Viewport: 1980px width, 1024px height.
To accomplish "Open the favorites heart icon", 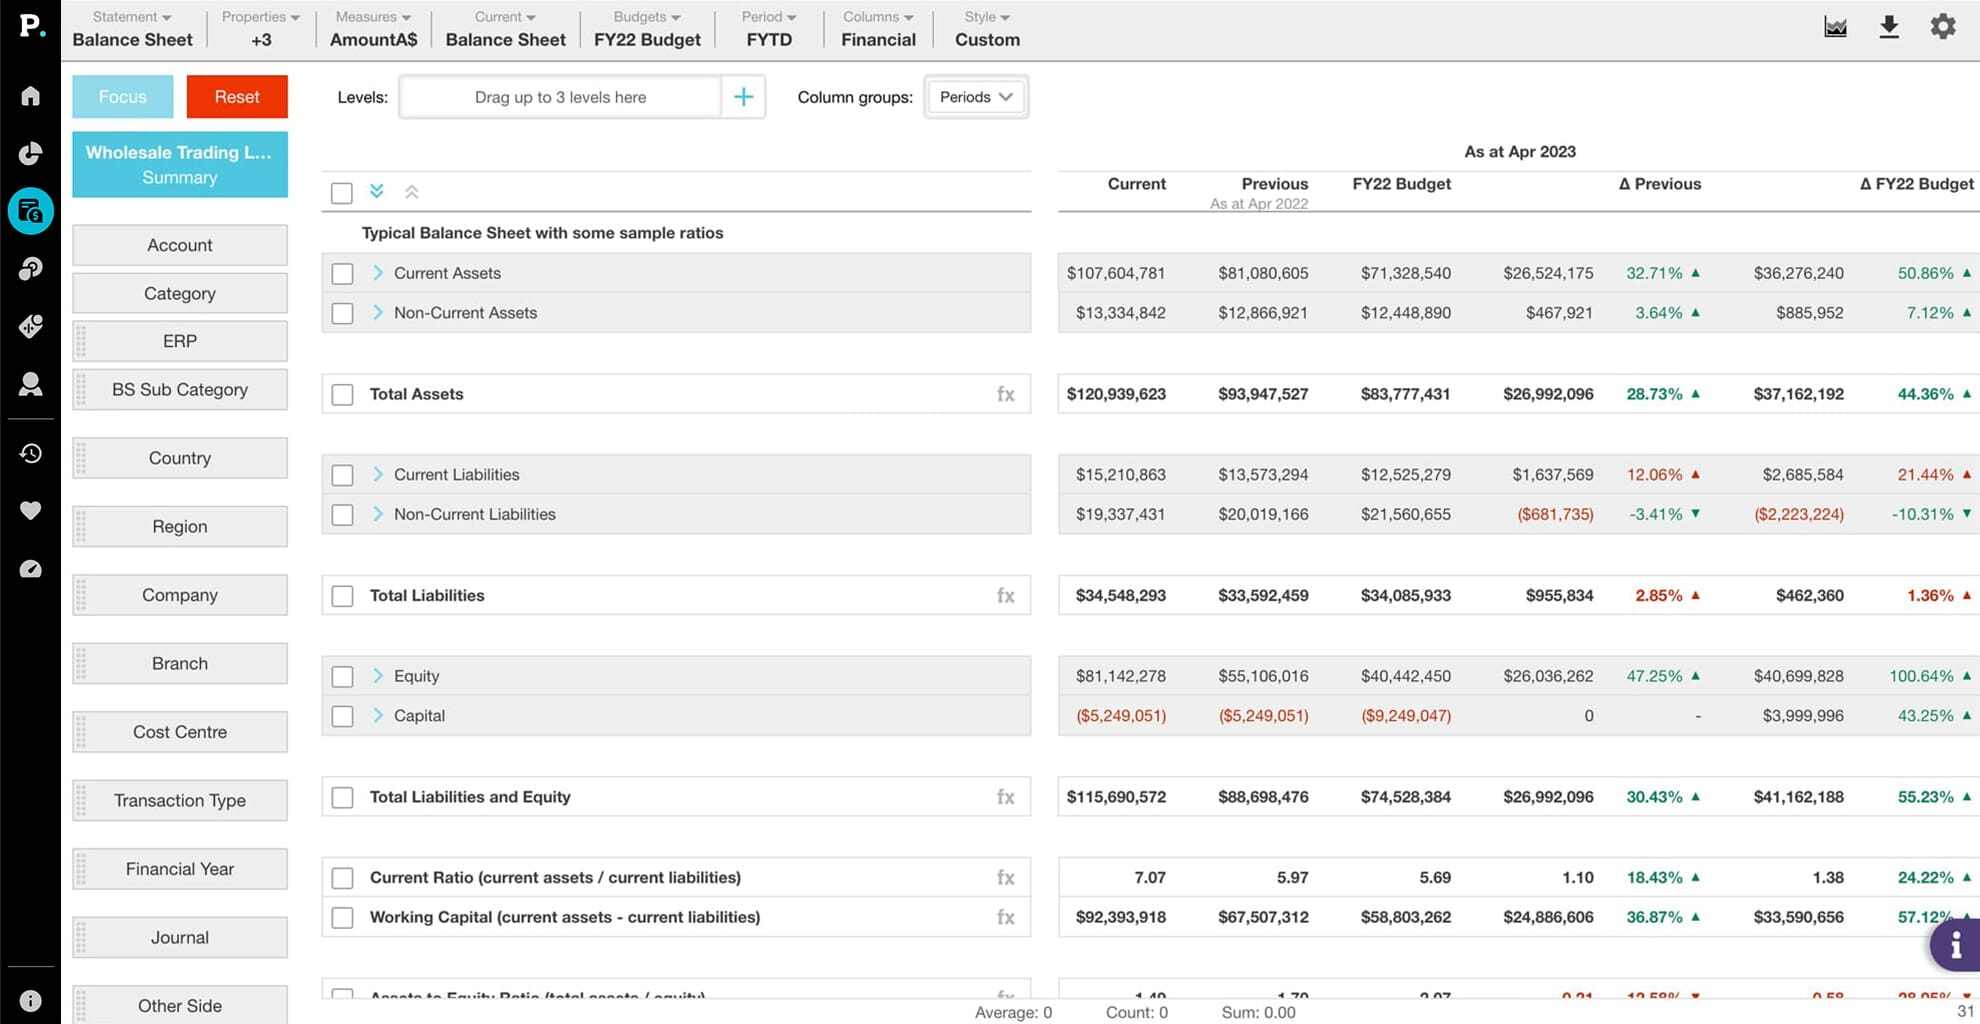I will tap(30, 511).
